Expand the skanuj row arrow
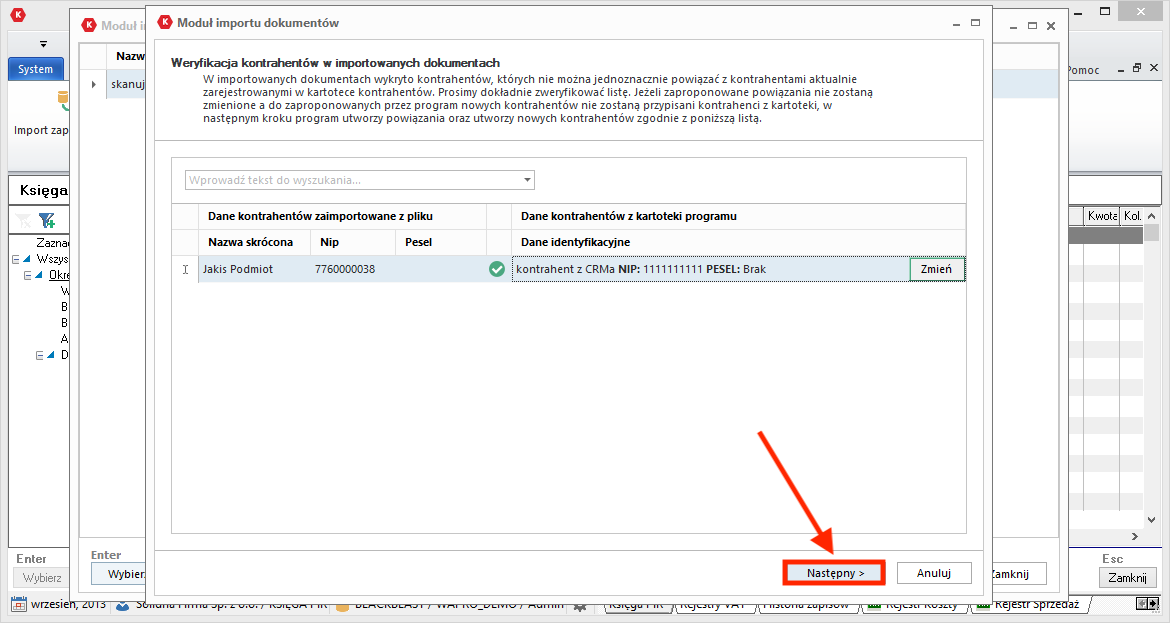 (x=94, y=85)
